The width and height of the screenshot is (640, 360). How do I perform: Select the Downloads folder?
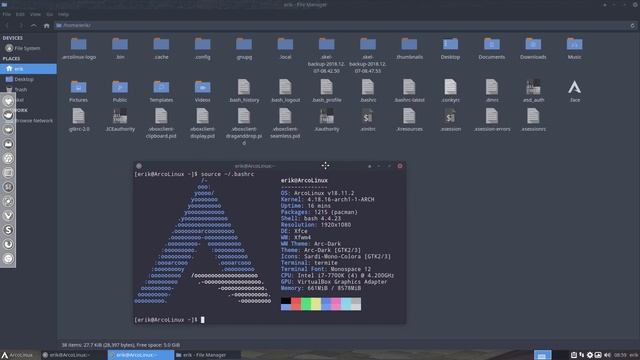[533, 49]
